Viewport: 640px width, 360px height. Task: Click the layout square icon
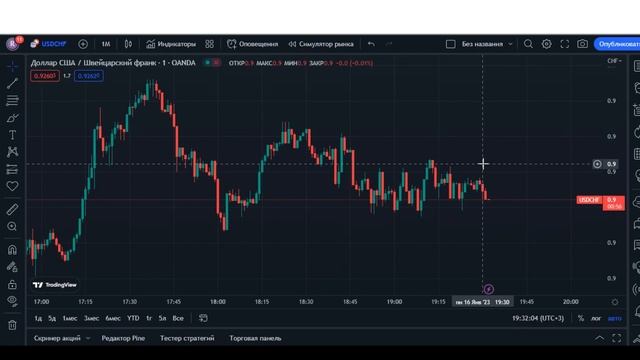[x=451, y=44]
